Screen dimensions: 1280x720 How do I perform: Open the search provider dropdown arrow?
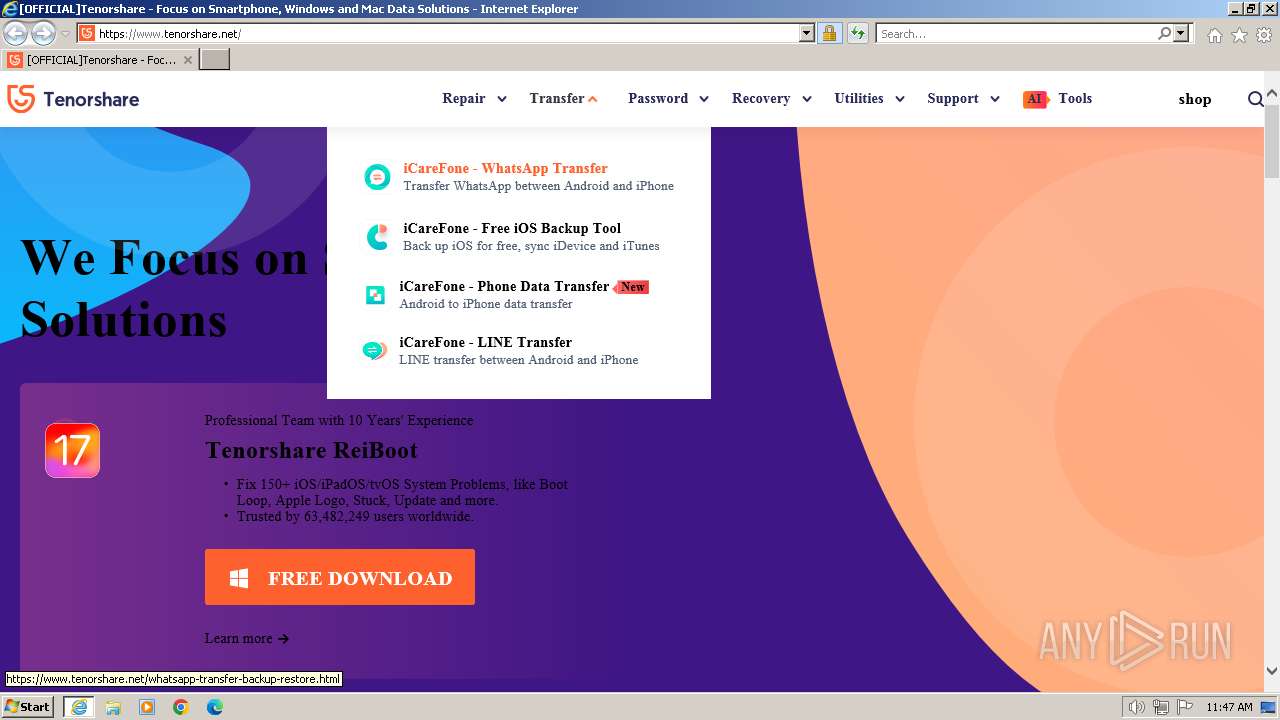pos(1181,33)
